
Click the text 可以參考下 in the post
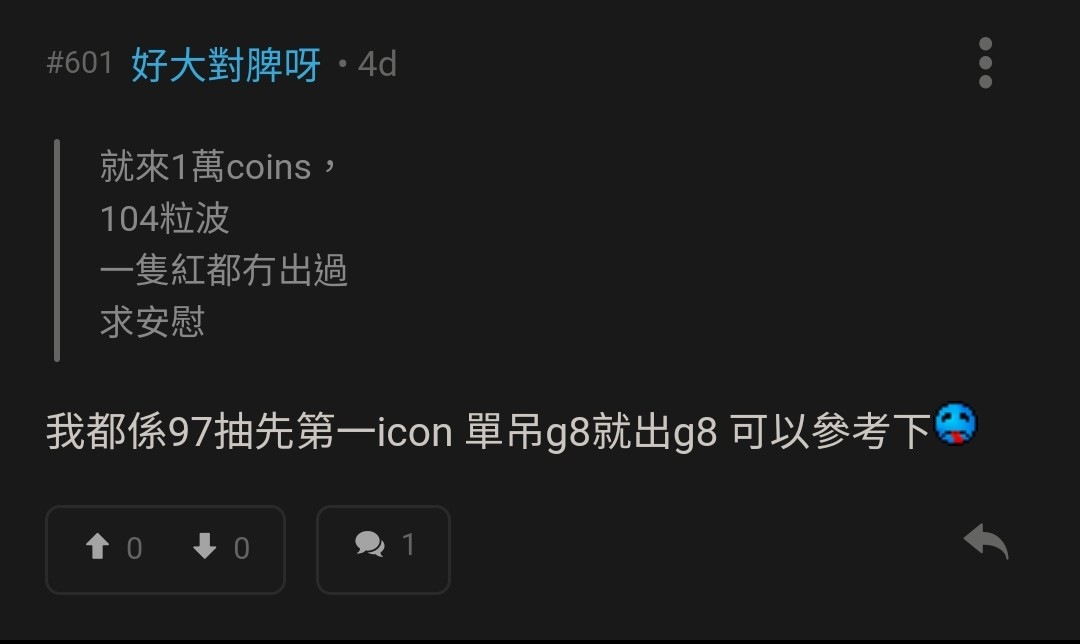coord(831,432)
